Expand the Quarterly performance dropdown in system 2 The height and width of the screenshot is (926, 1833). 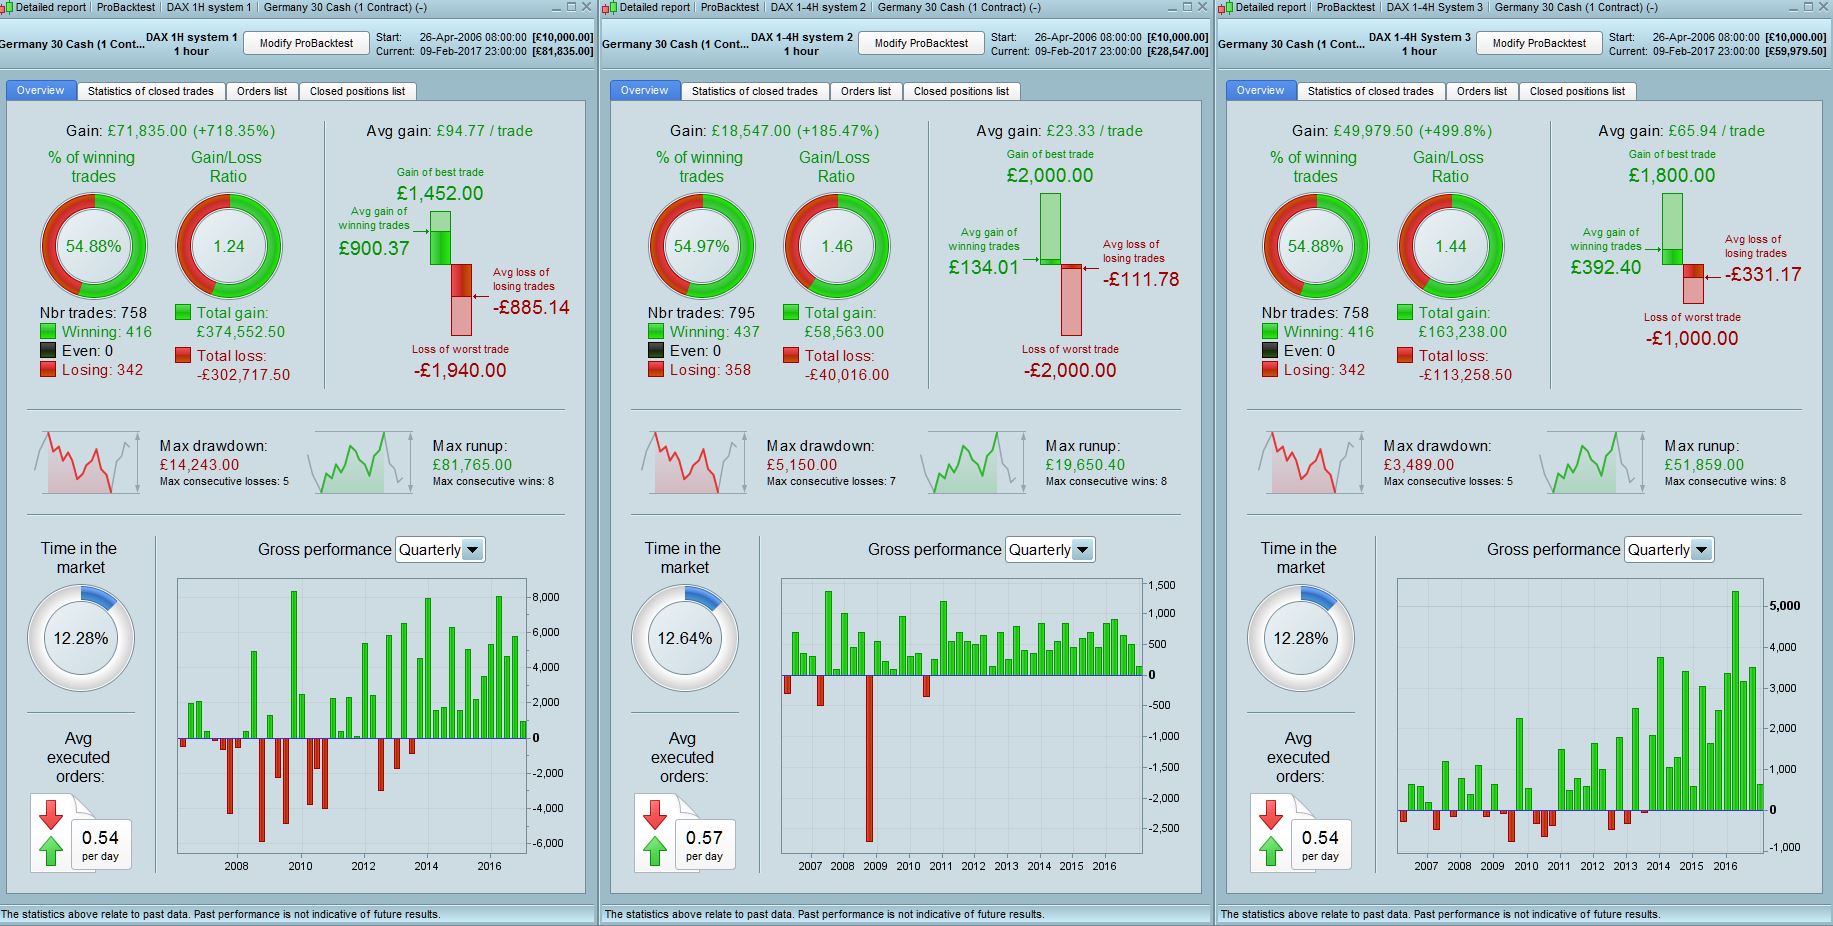click(x=1050, y=549)
